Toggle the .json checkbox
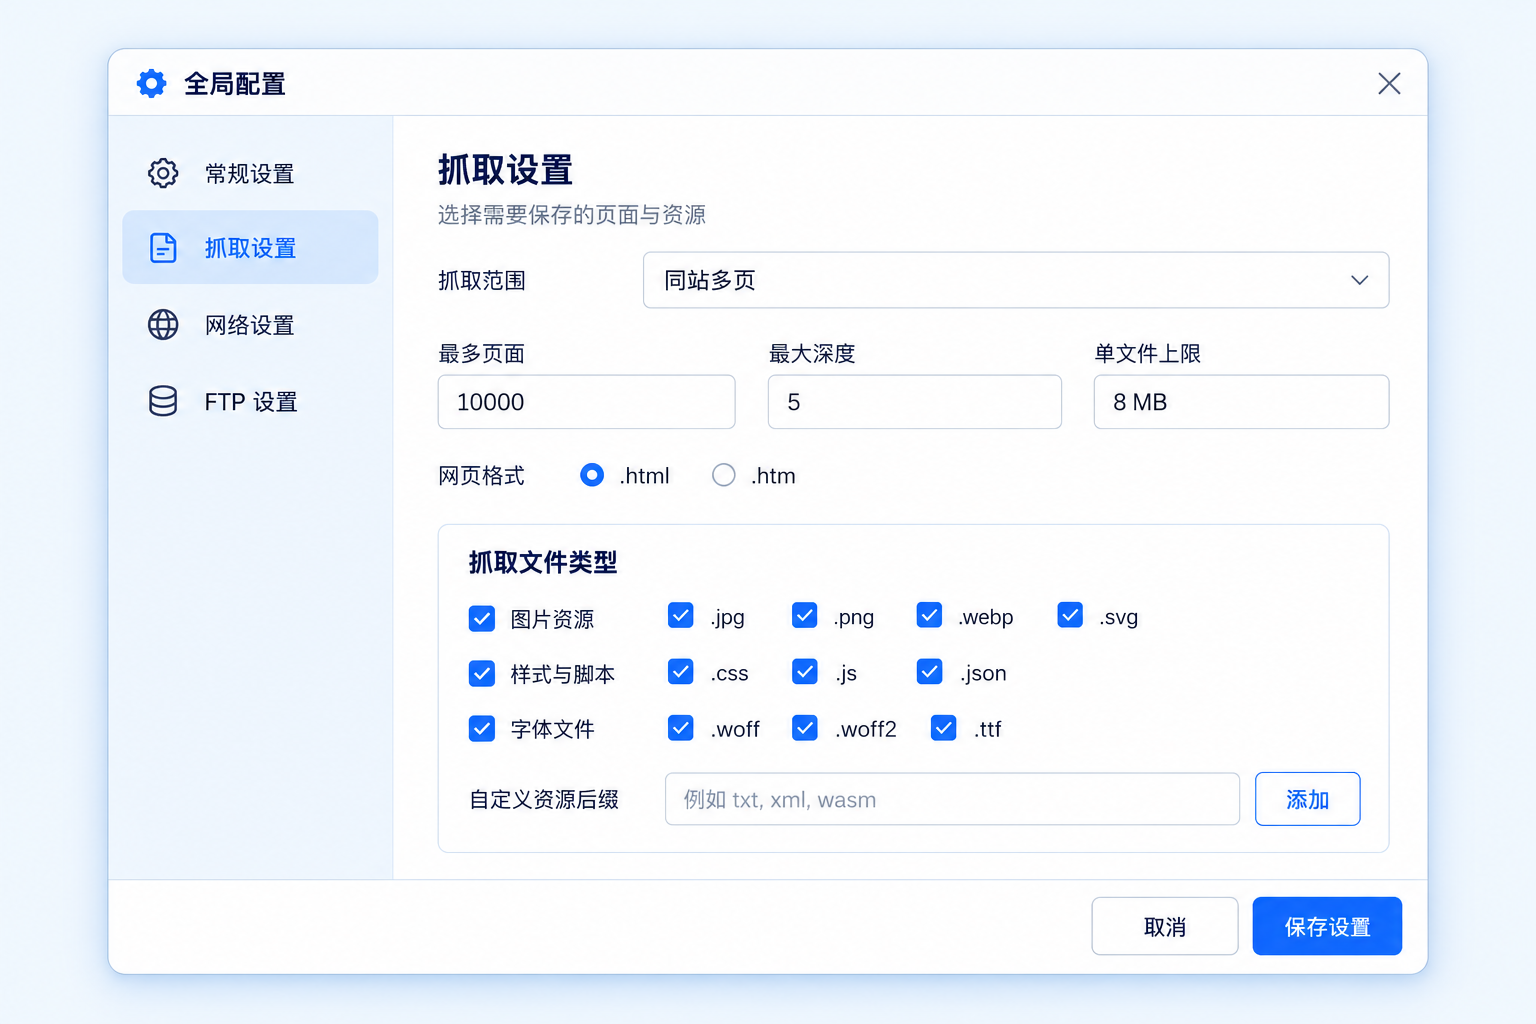Screen dimensions: 1536x1024 (929, 671)
